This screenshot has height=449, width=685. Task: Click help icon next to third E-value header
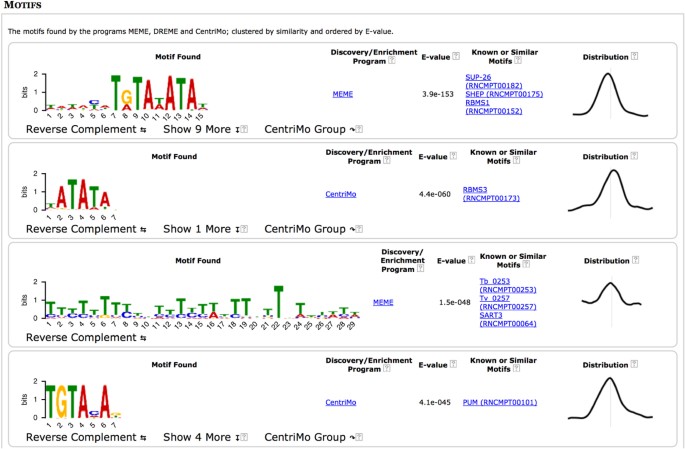471,260
